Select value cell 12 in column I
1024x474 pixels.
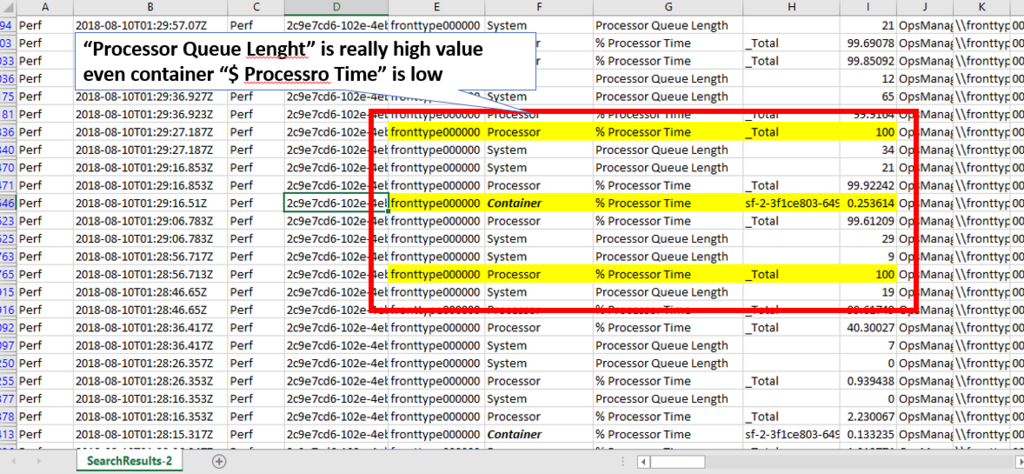868,79
